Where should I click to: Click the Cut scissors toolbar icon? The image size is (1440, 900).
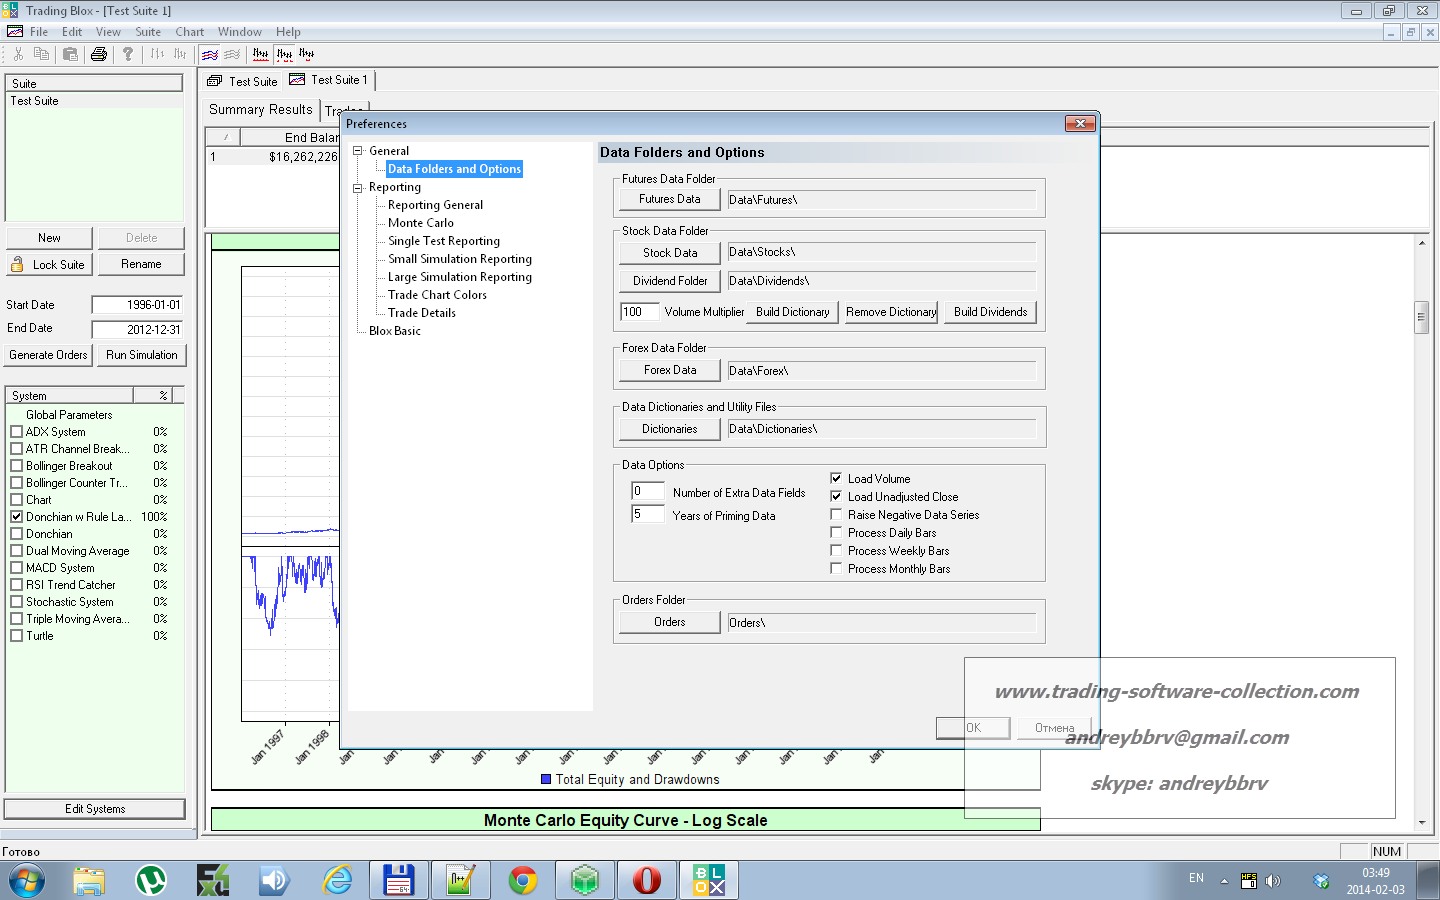click(18, 54)
